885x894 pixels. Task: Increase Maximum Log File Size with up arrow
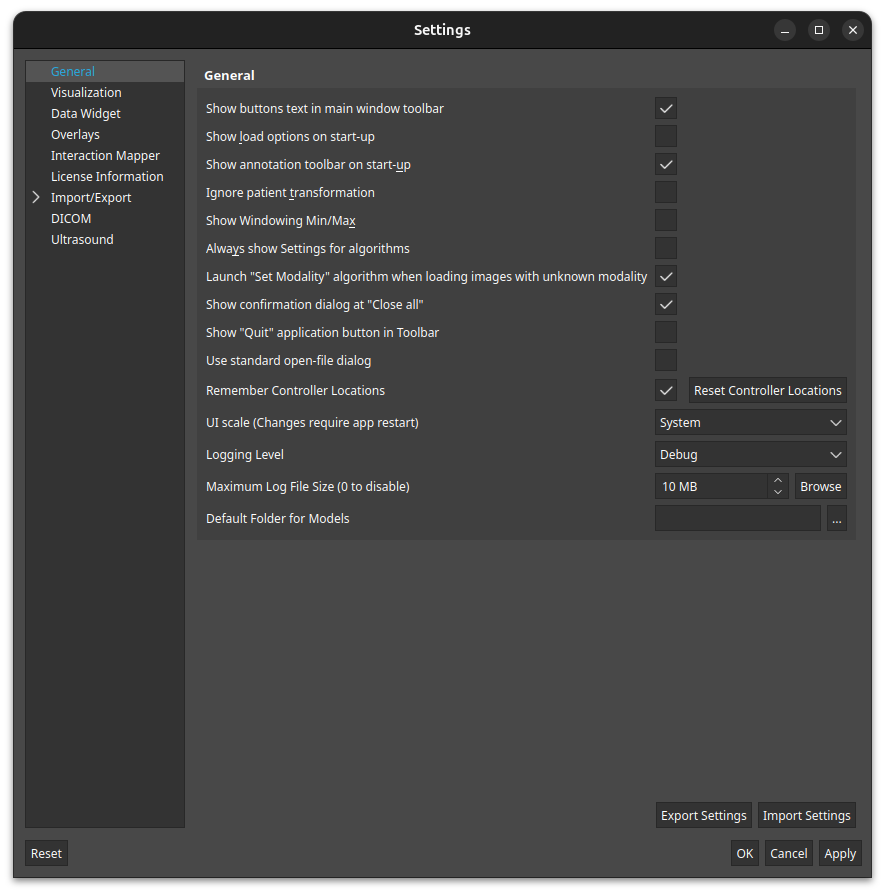(778, 481)
